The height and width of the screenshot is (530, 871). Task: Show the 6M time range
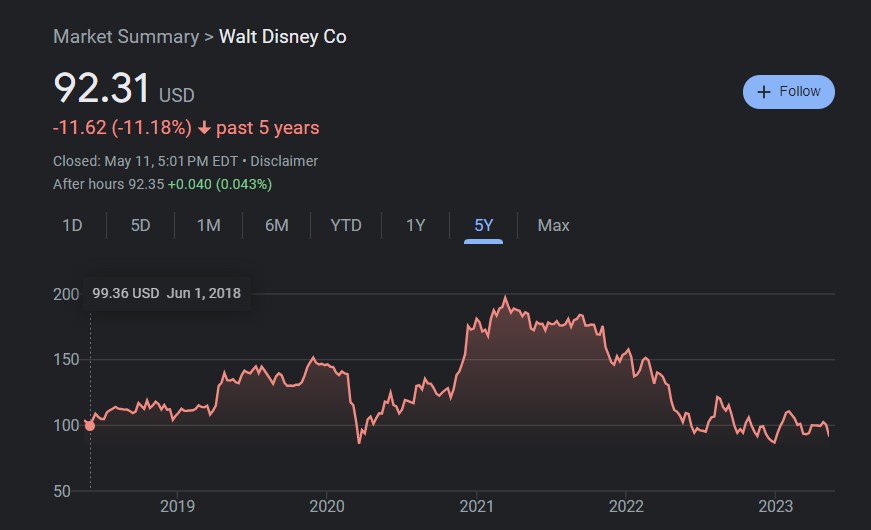pos(276,225)
